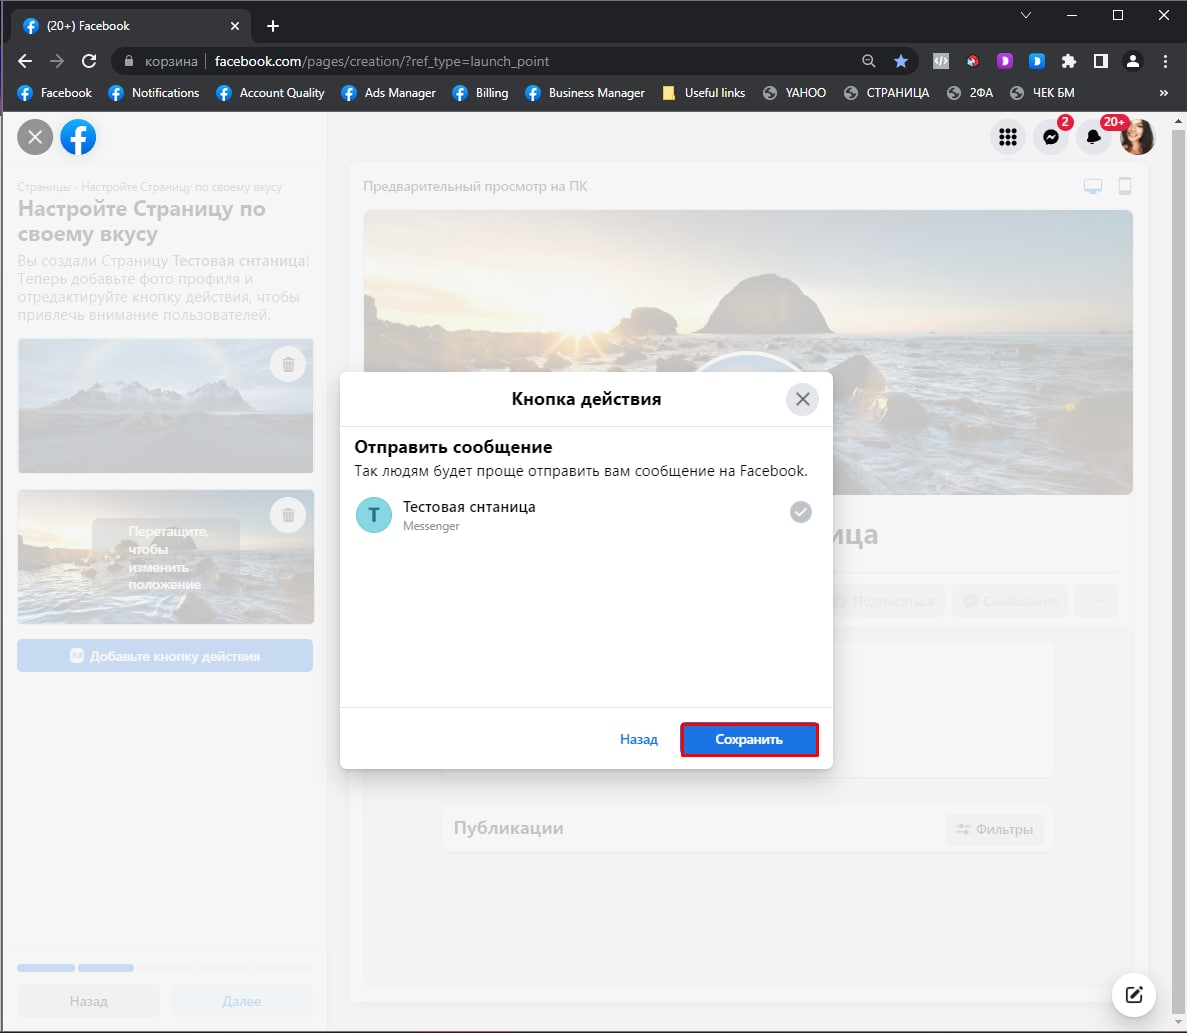Delete the mountain profile photo
The width and height of the screenshot is (1187, 1033).
[x=288, y=365]
